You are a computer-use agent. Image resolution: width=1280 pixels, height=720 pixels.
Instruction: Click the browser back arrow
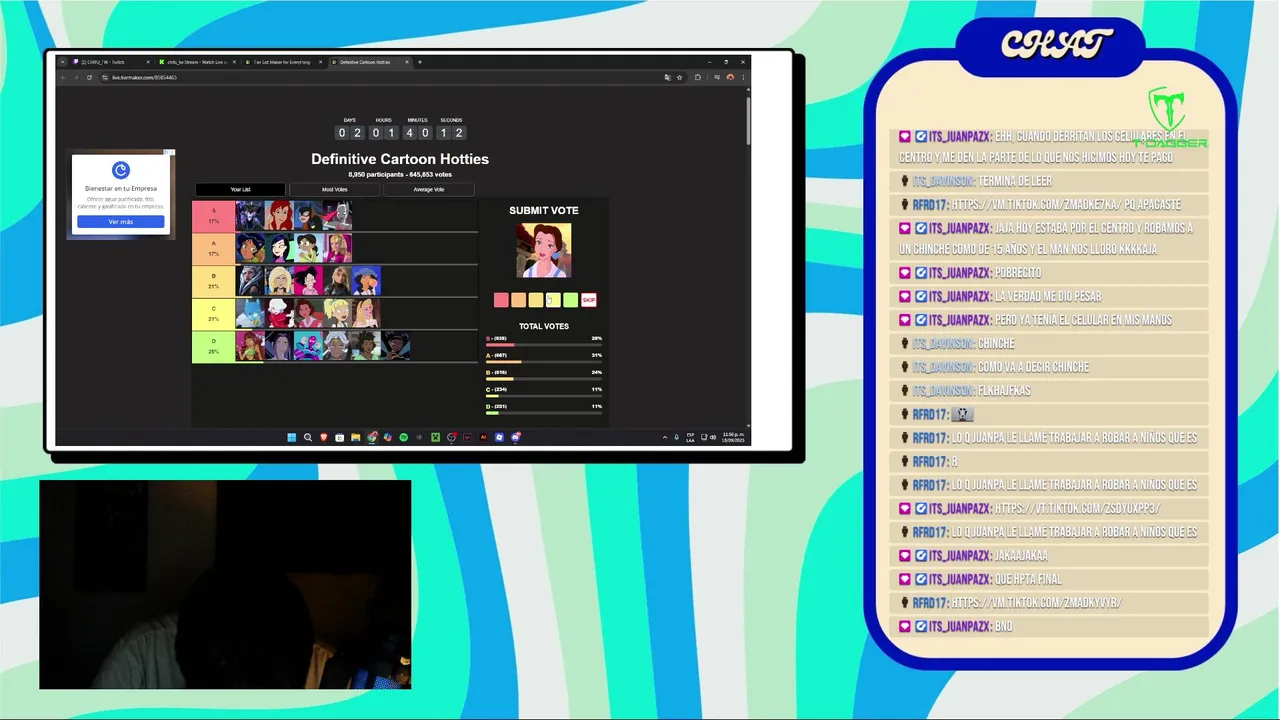[x=64, y=77]
